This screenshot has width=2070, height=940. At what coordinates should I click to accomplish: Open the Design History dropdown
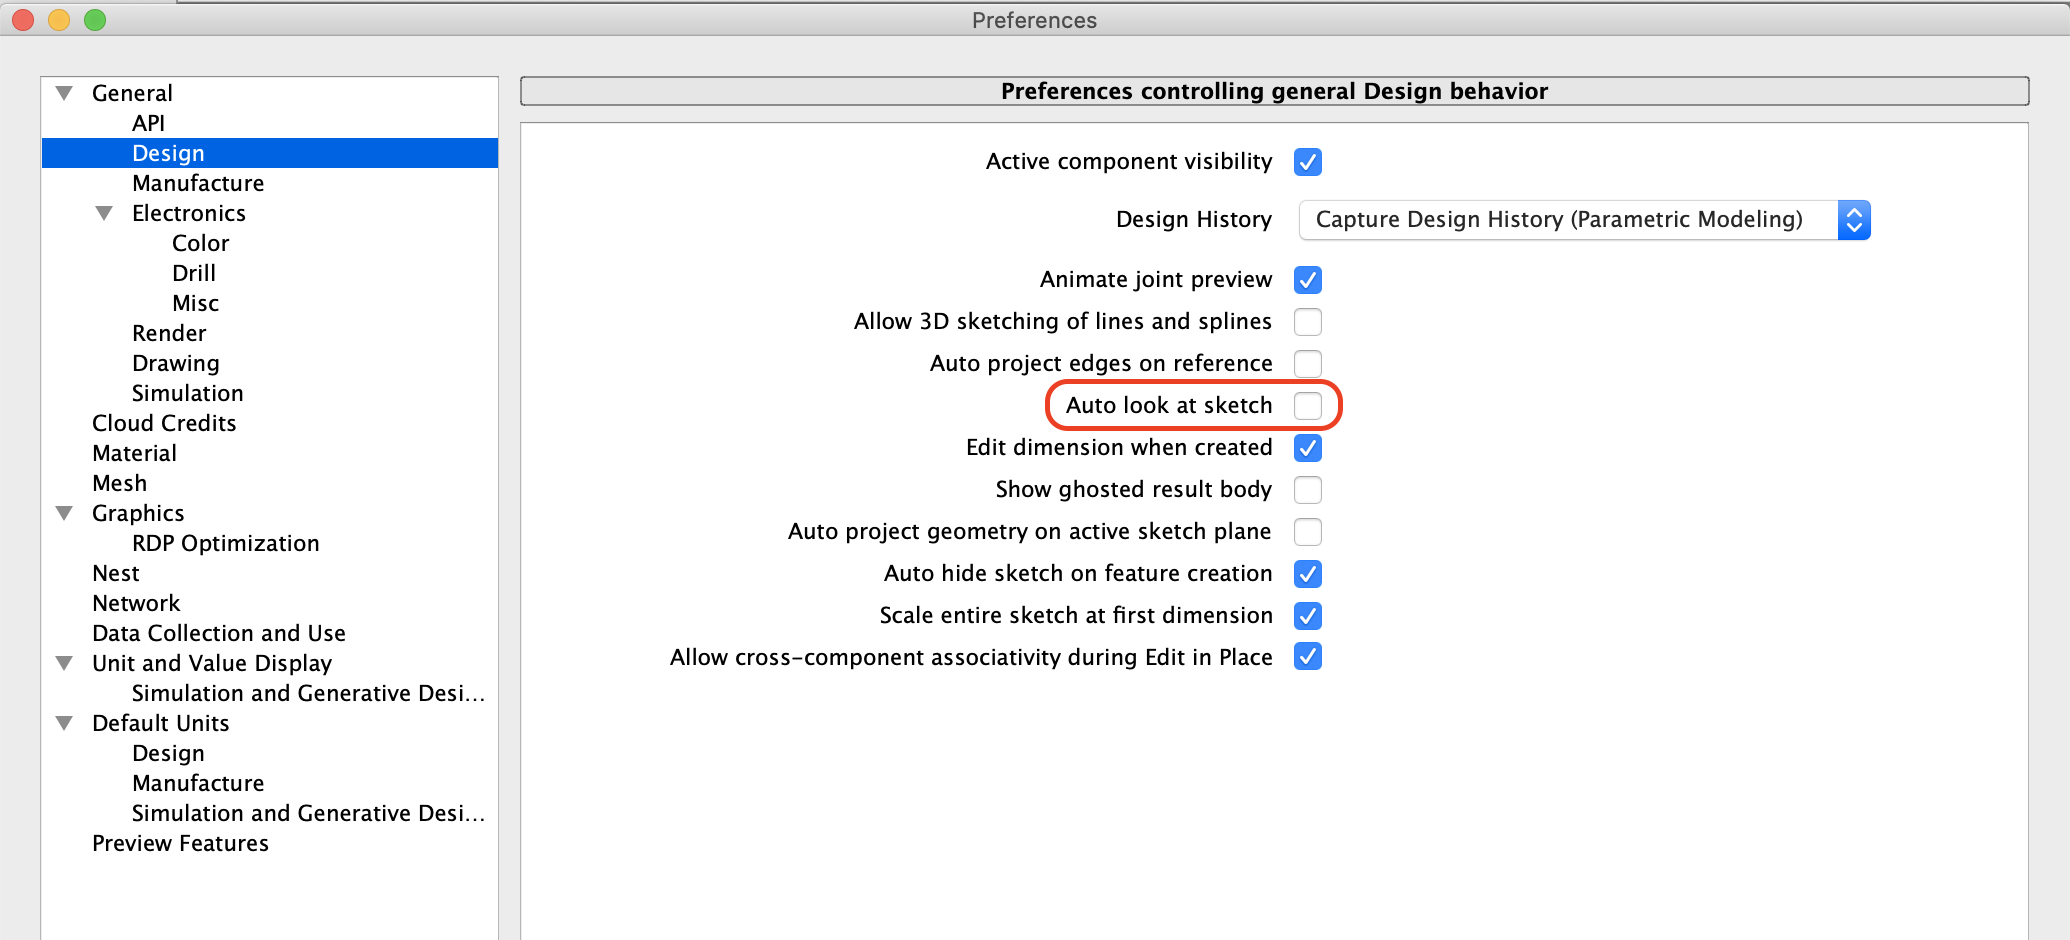tap(1584, 220)
